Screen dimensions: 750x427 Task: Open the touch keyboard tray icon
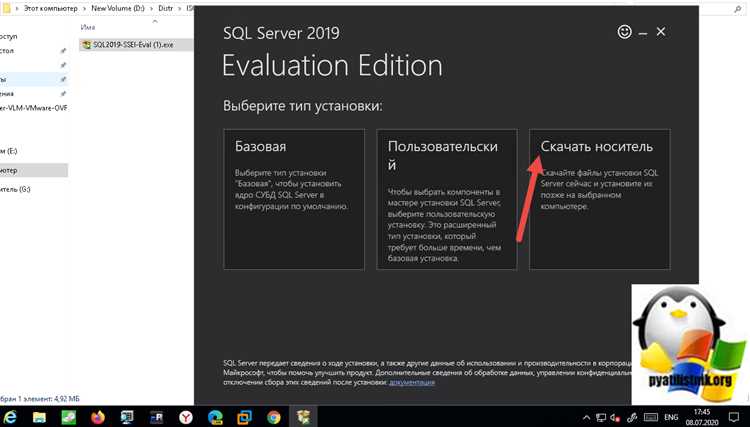coord(651,417)
